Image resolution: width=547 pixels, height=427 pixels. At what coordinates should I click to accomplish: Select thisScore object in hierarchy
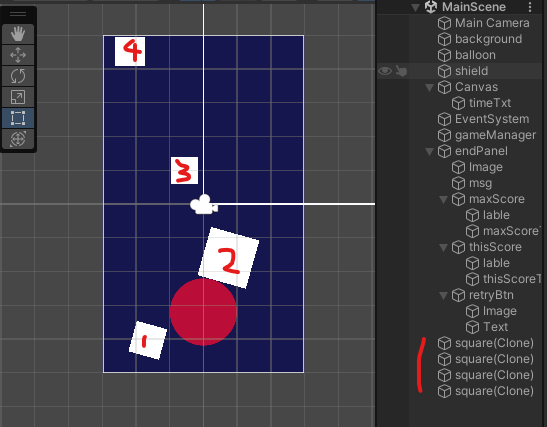[495, 247]
